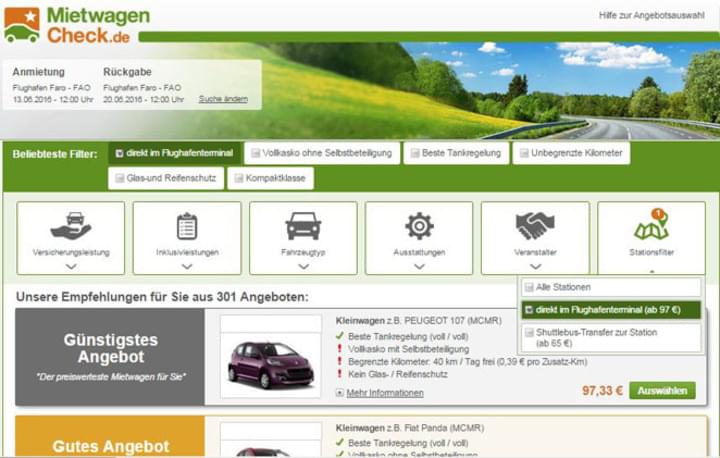
Task: Click 'Anmietung' pickup details heading
Action: pos(39,72)
